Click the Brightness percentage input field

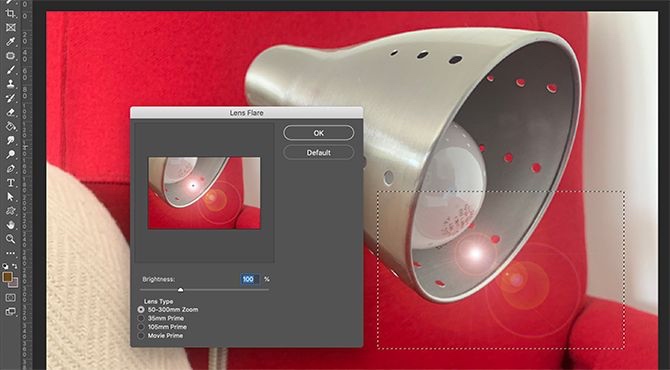click(x=250, y=279)
